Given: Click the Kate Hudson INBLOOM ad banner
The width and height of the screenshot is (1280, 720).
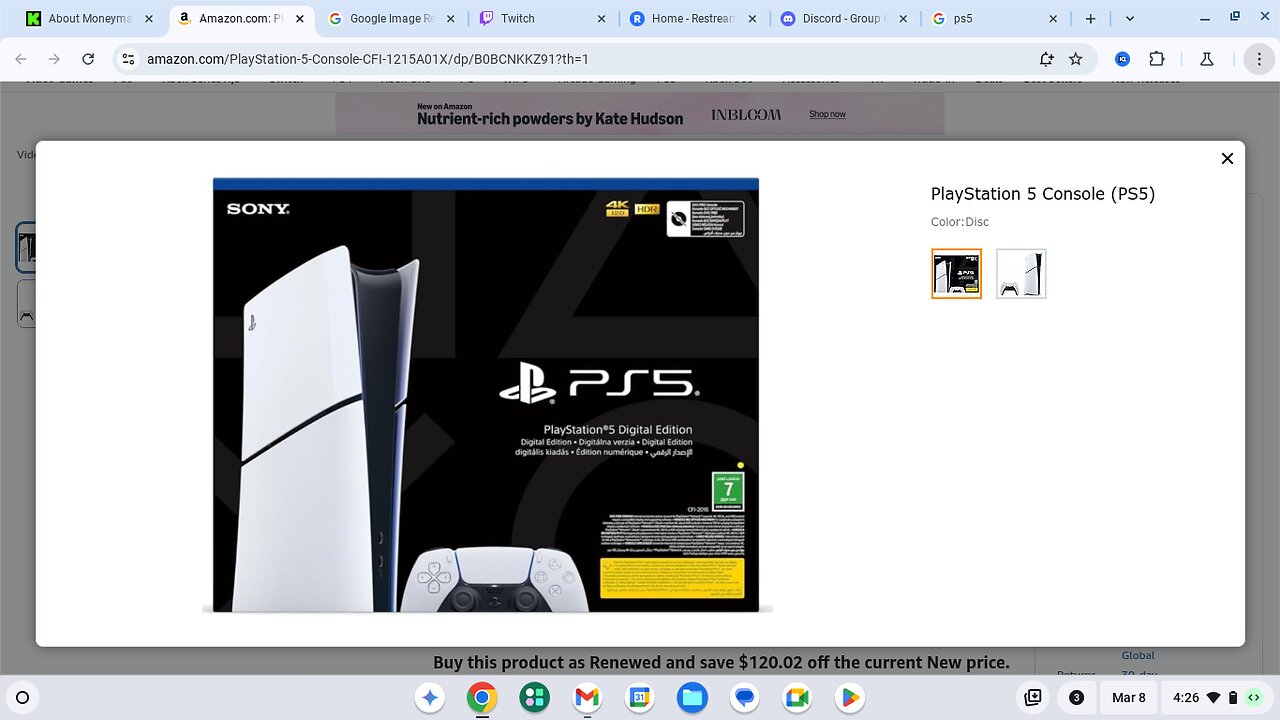Looking at the screenshot, I should (640, 114).
